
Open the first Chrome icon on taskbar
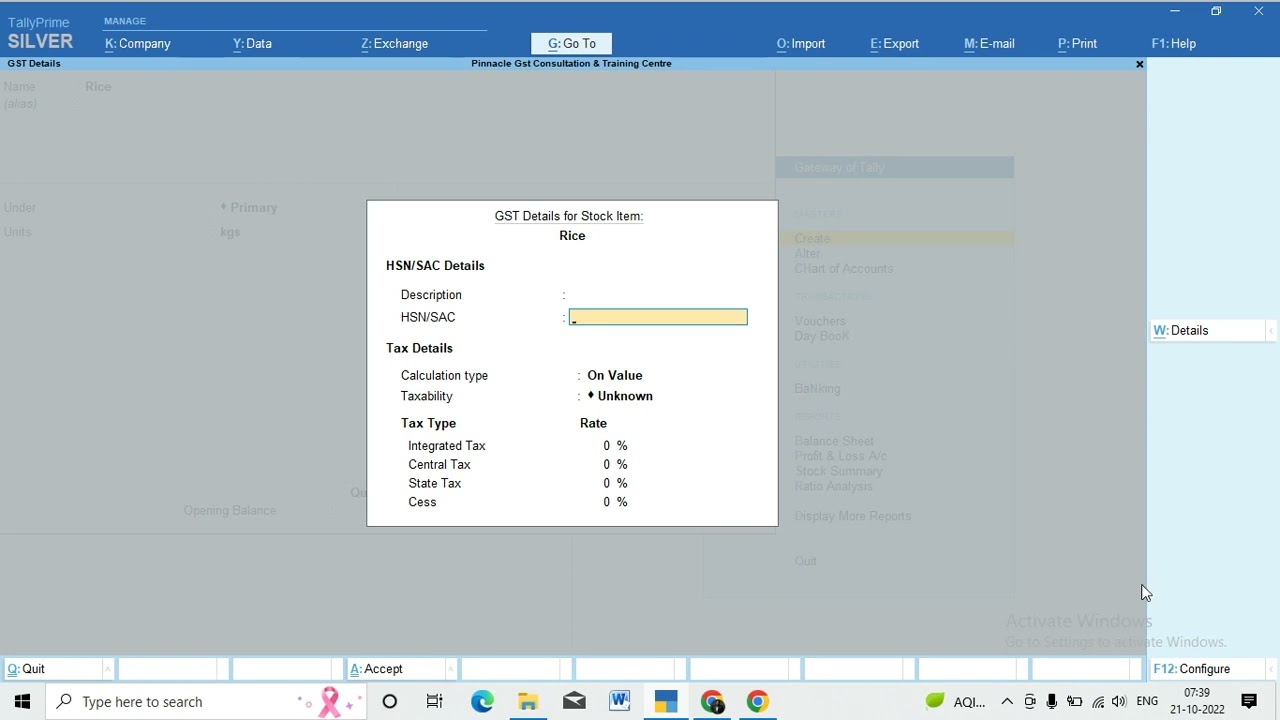[712, 702]
